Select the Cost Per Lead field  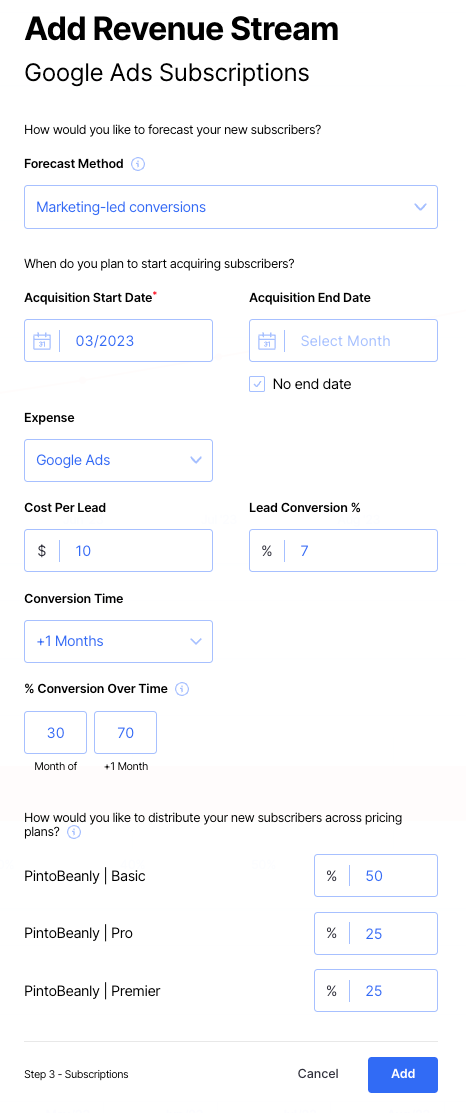pyautogui.click(x=118, y=550)
